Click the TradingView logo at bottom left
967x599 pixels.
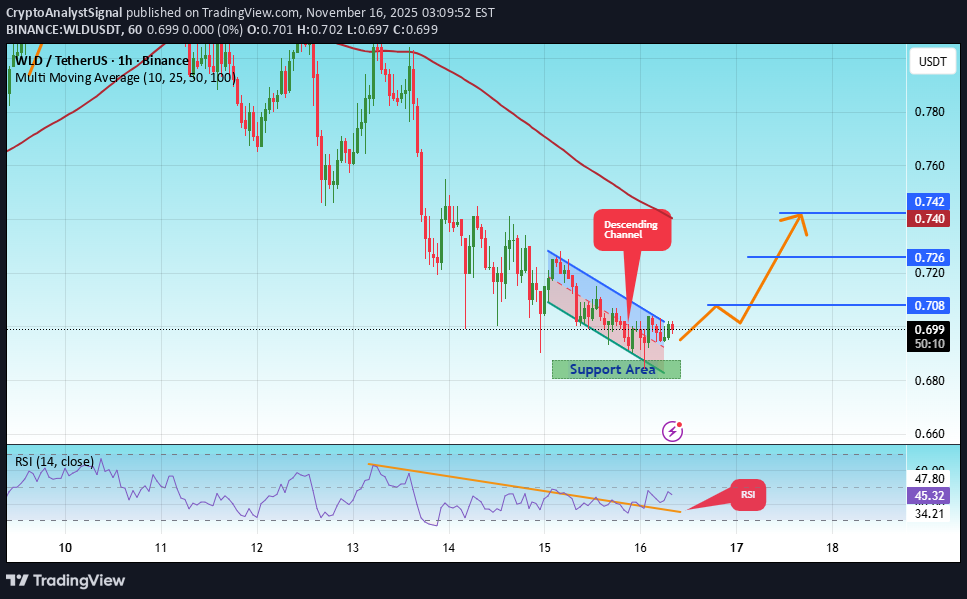click(67, 580)
